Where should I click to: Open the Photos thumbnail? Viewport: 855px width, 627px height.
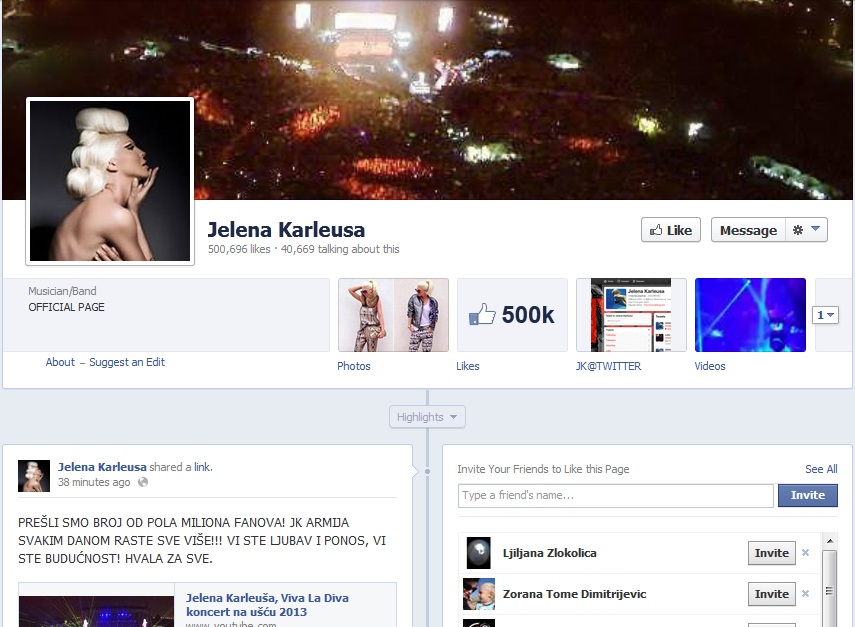tap(393, 315)
